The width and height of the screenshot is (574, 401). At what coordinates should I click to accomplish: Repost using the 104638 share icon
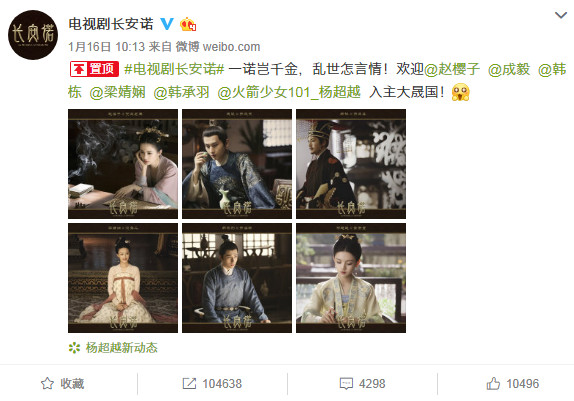pyautogui.click(x=212, y=383)
